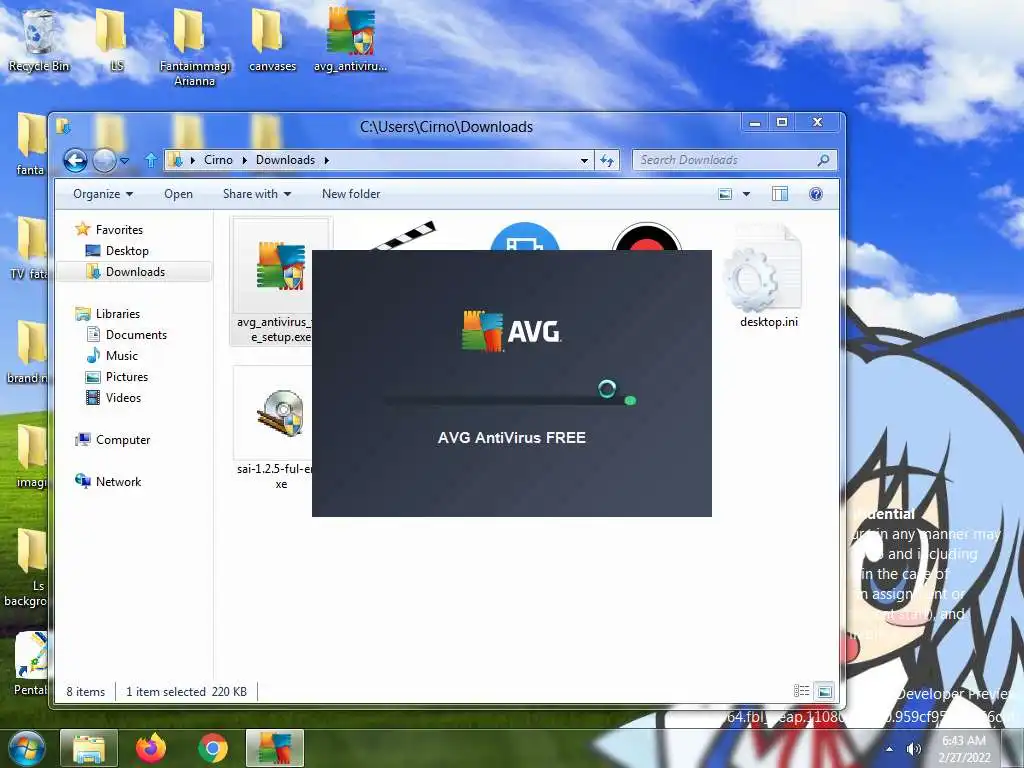
Task: Select the blue round app file icon
Action: 524,236
